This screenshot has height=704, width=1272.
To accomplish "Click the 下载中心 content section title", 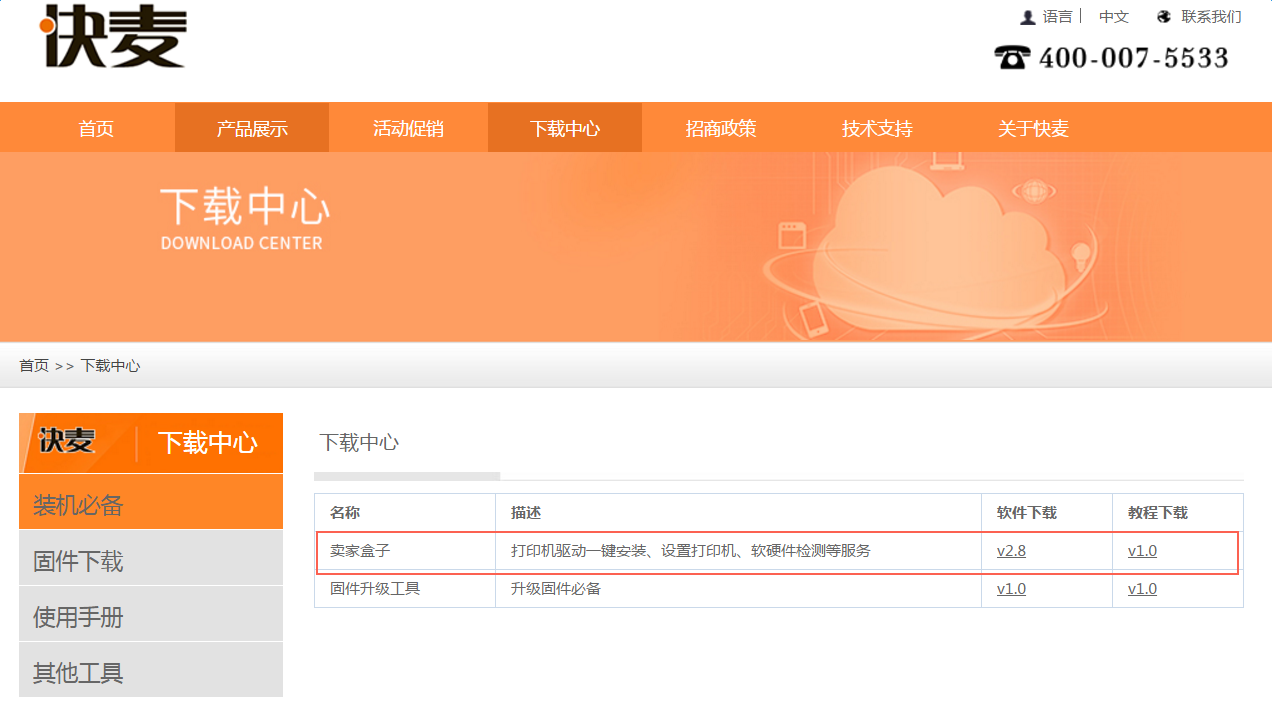I will [x=359, y=443].
